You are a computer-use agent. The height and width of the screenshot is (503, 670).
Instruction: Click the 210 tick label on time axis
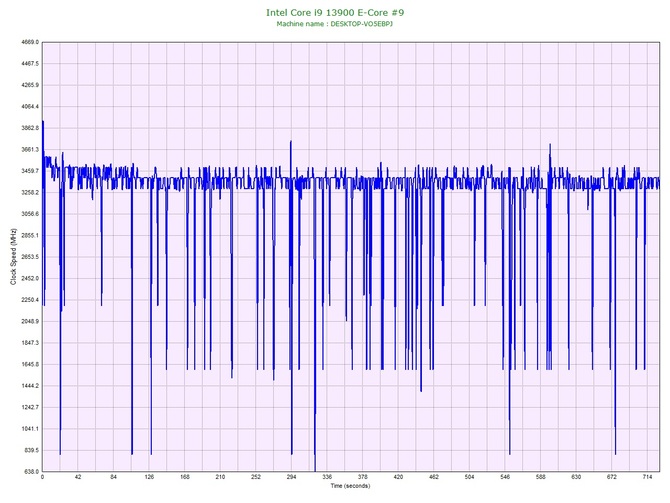220,477
